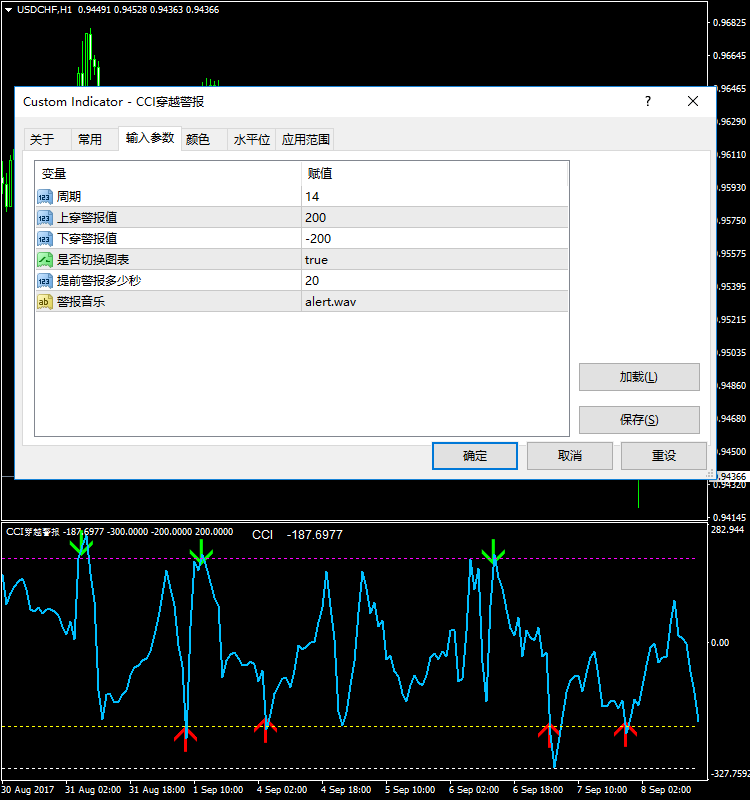Cancel with the 取消 button
Image resolution: width=750 pixels, height=800 pixels.
click(x=569, y=456)
